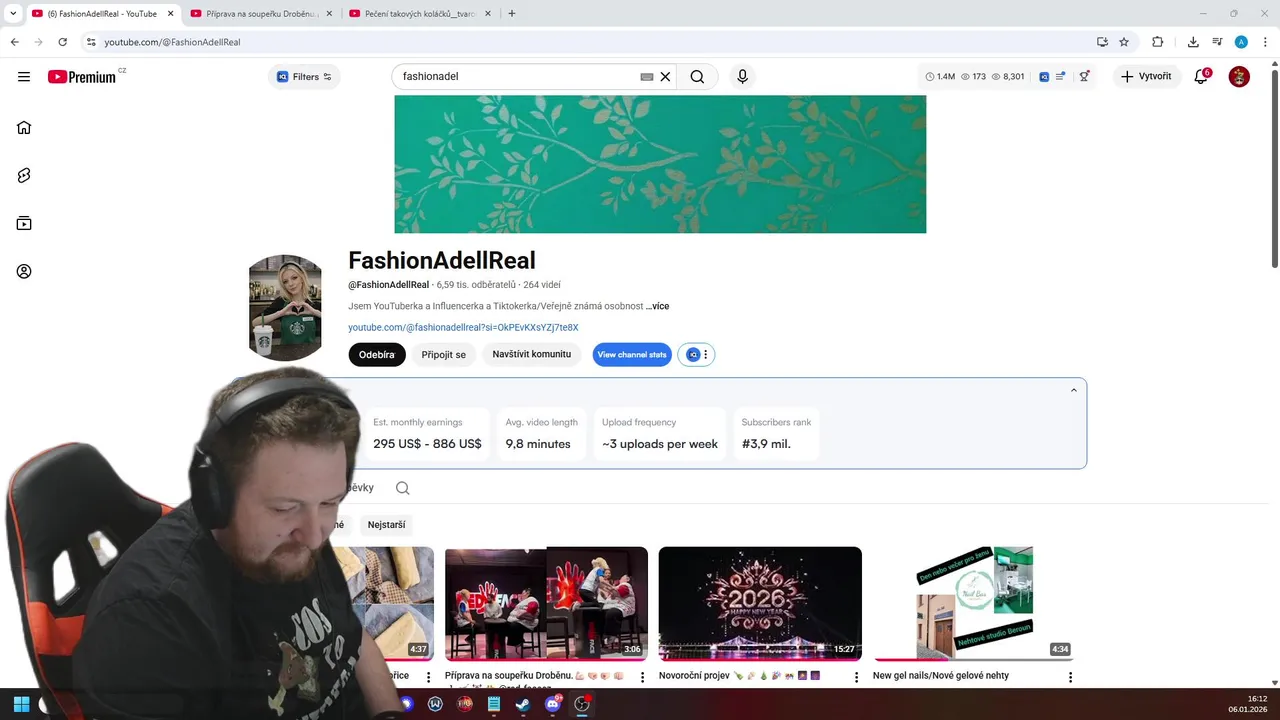Screen dimensions: 1280x720
Task: Click the FashionAdellReal channel avatar
Action: click(285, 308)
